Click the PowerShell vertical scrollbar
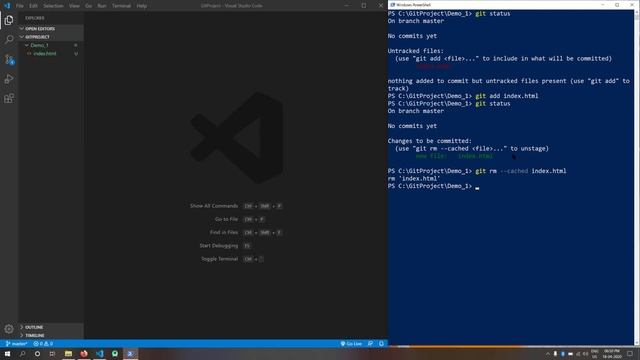The height and width of the screenshot is (360, 640). tap(637, 177)
